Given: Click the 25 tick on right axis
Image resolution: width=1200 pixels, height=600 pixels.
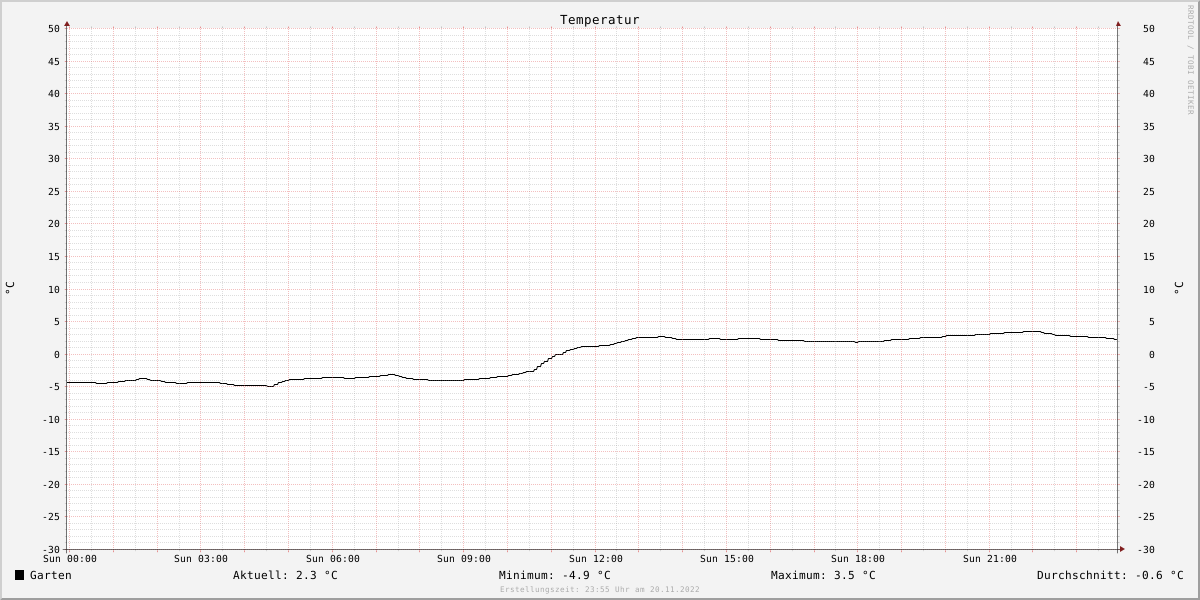Looking at the screenshot, I should point(1148,192).
